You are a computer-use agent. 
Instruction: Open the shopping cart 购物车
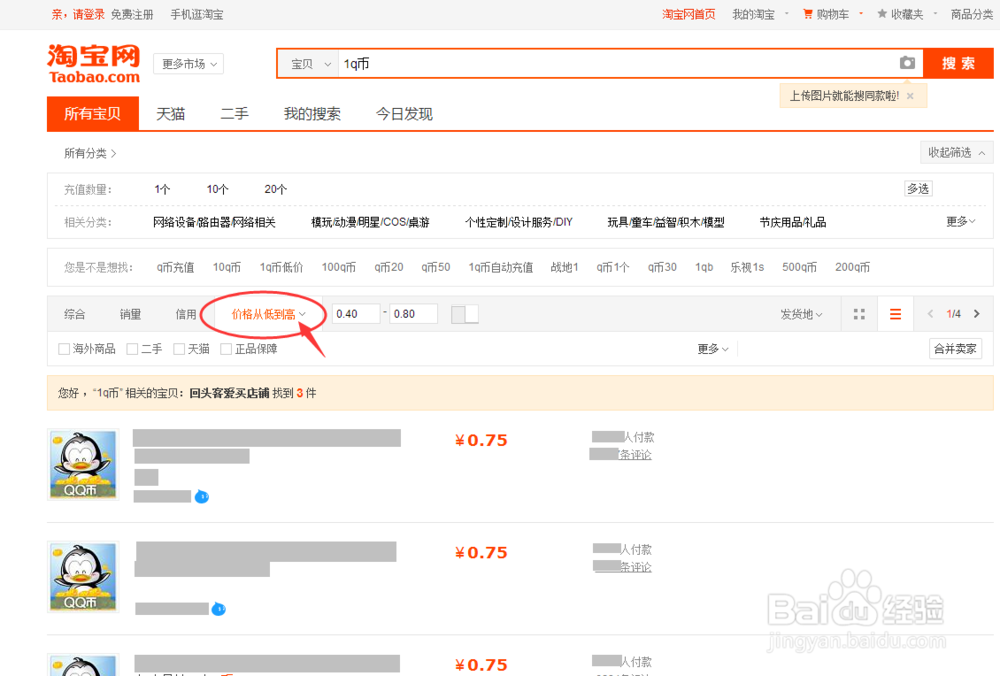[x=832, y=14]
